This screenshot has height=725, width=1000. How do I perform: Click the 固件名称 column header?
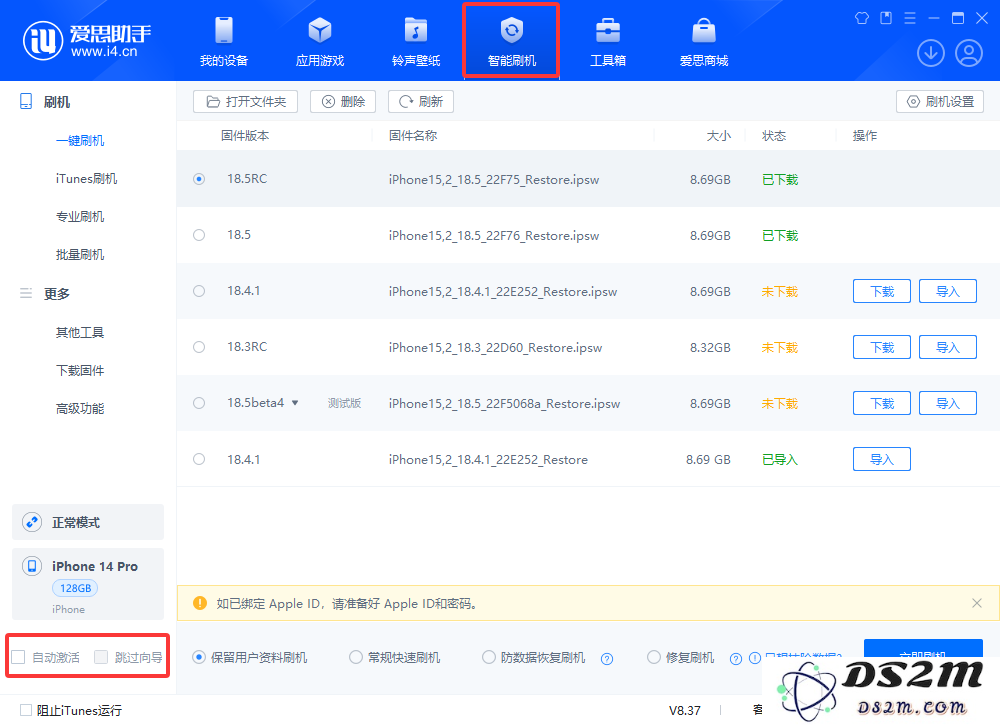[x=413, y=136]
